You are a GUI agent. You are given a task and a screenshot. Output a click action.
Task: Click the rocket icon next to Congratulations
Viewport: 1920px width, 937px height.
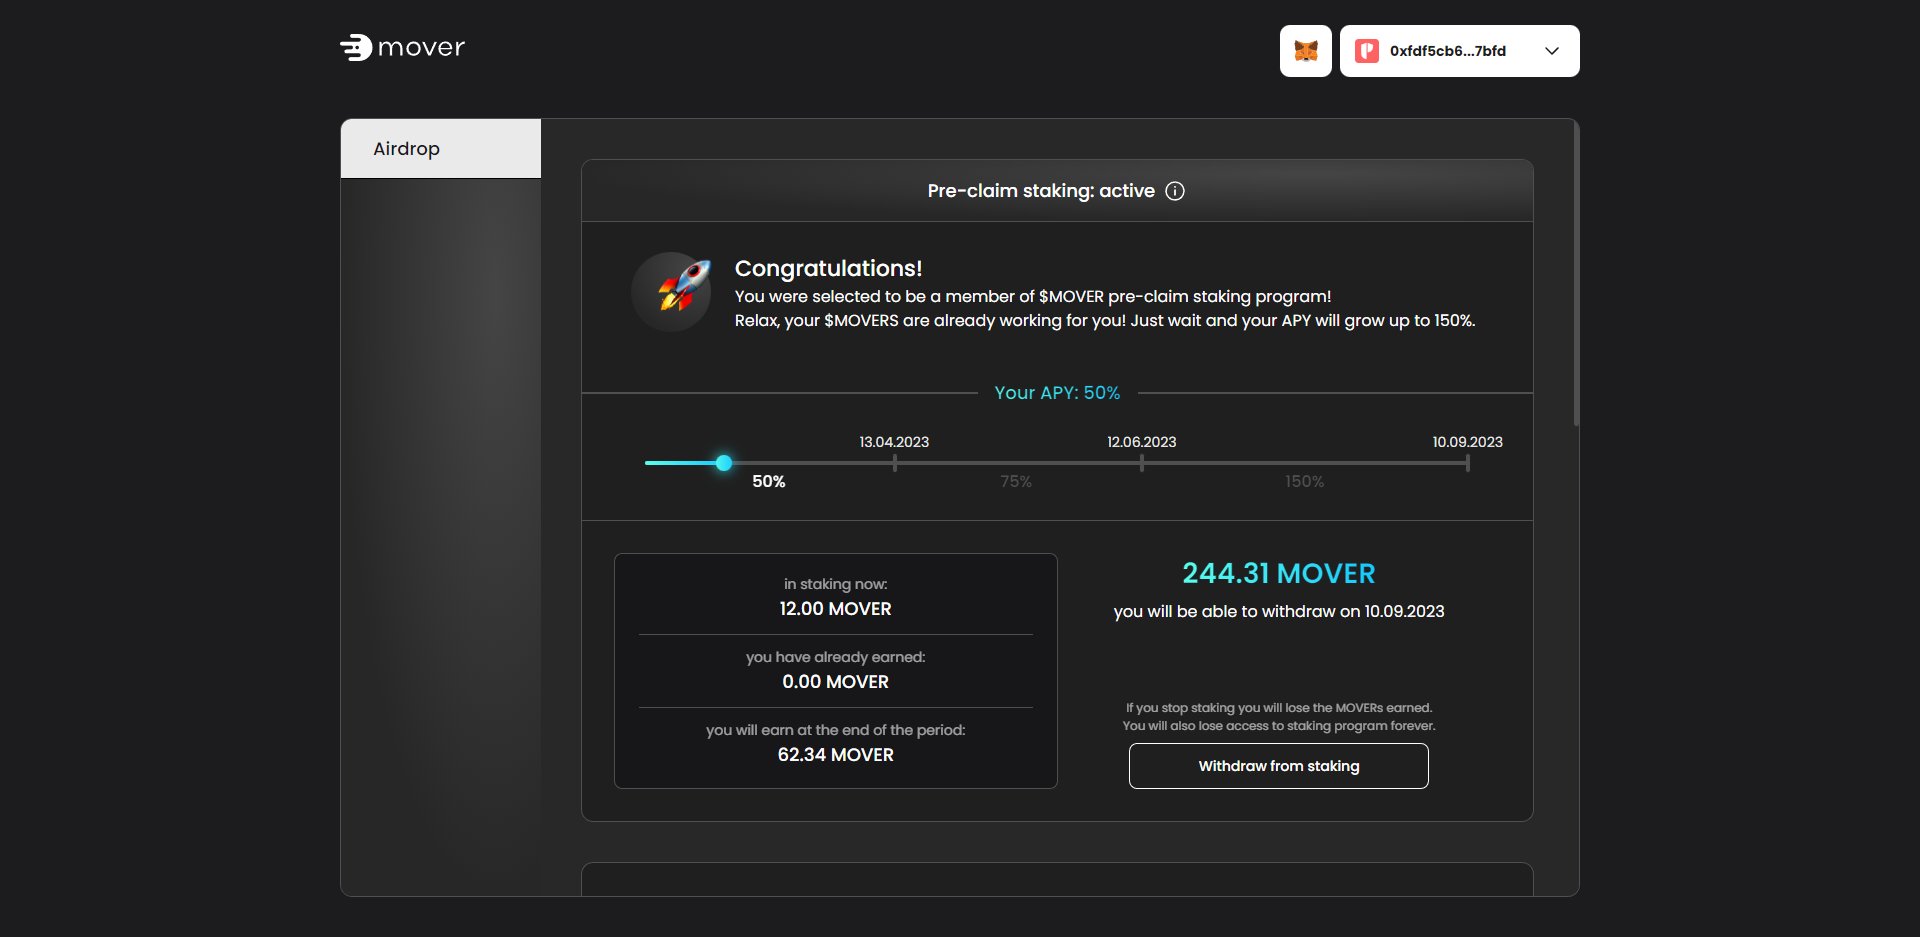(x=672, y=291)
